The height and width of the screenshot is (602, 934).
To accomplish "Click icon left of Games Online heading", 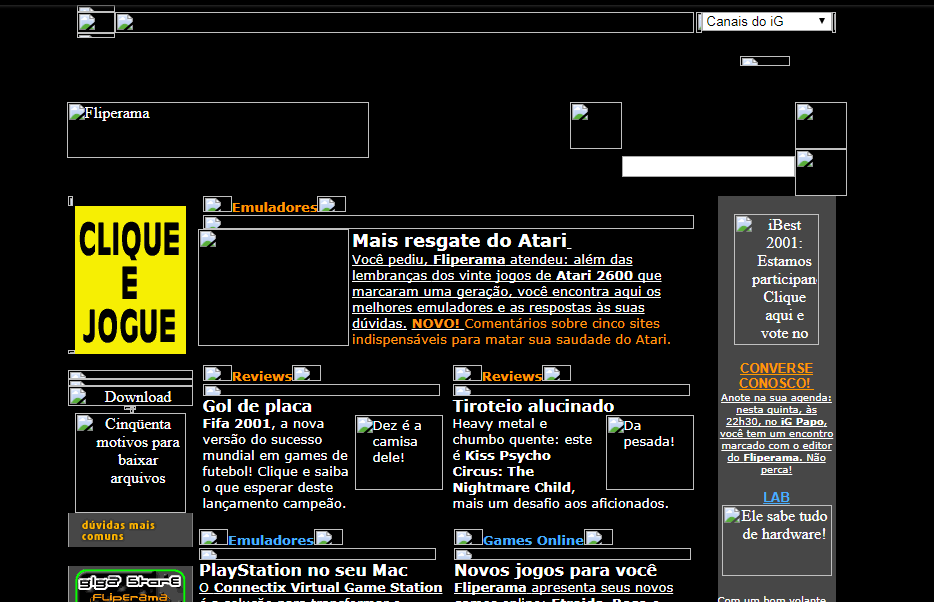I will 468,538.
